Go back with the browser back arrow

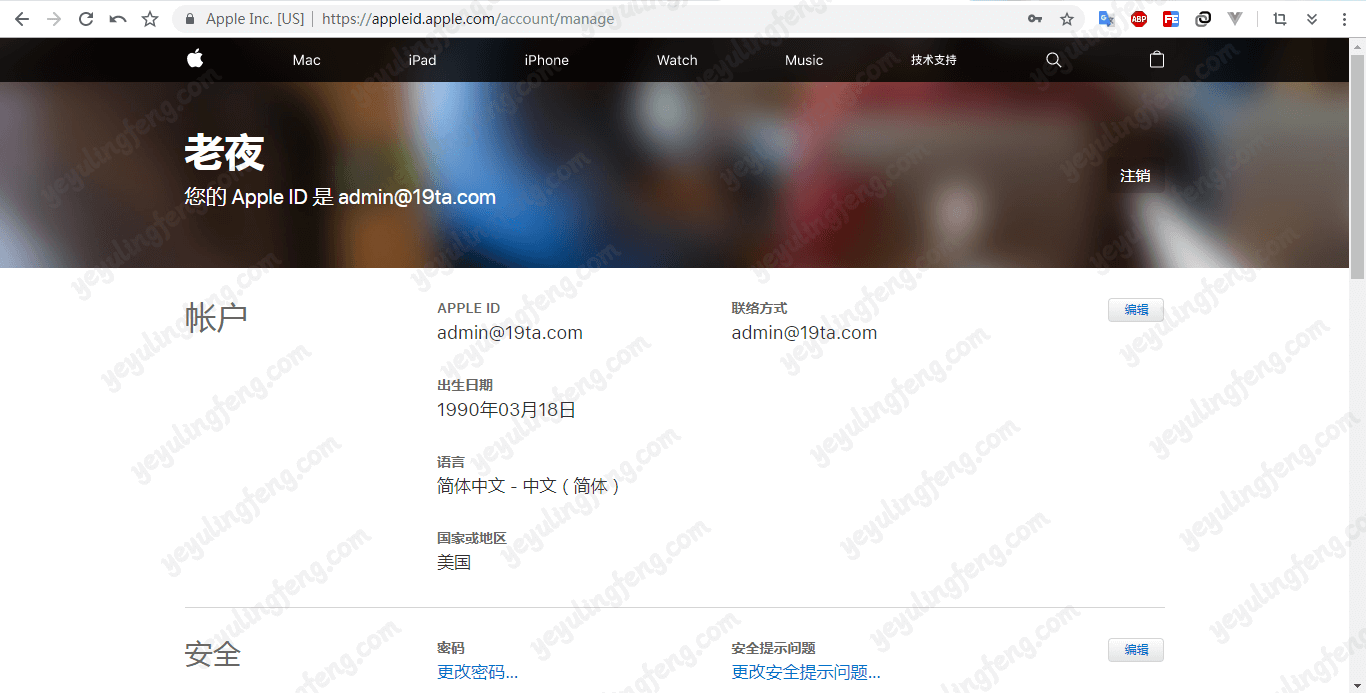[x=22, y=19]
